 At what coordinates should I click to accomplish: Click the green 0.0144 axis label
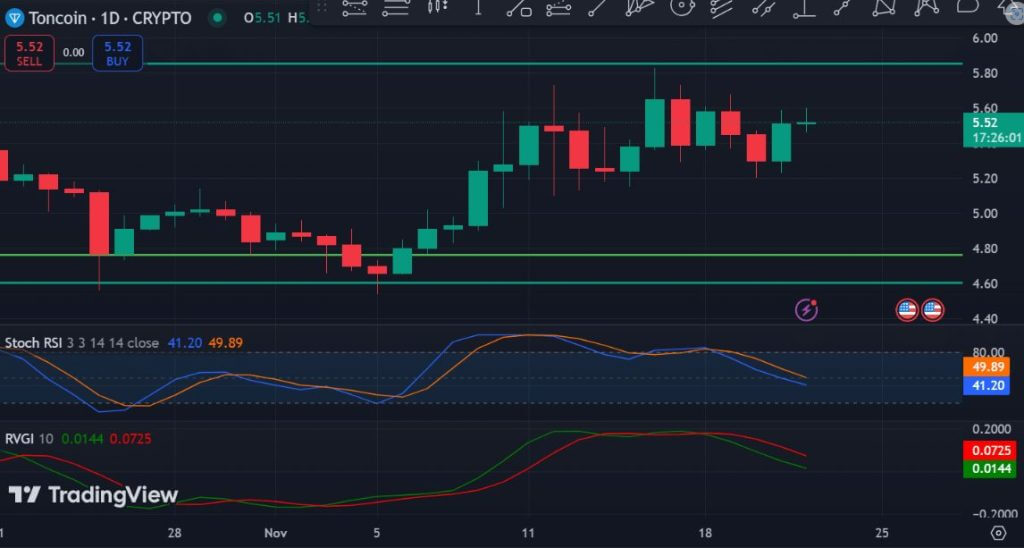click(x=990, y=468)
